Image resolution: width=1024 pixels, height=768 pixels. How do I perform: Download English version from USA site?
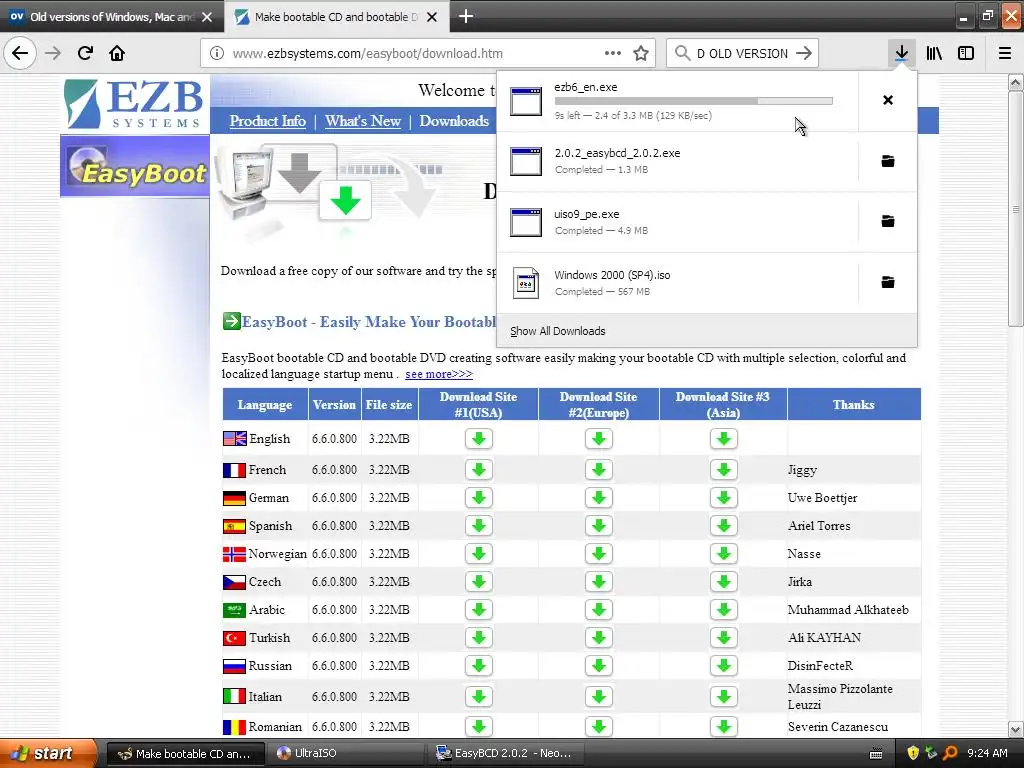pos(479,439)
